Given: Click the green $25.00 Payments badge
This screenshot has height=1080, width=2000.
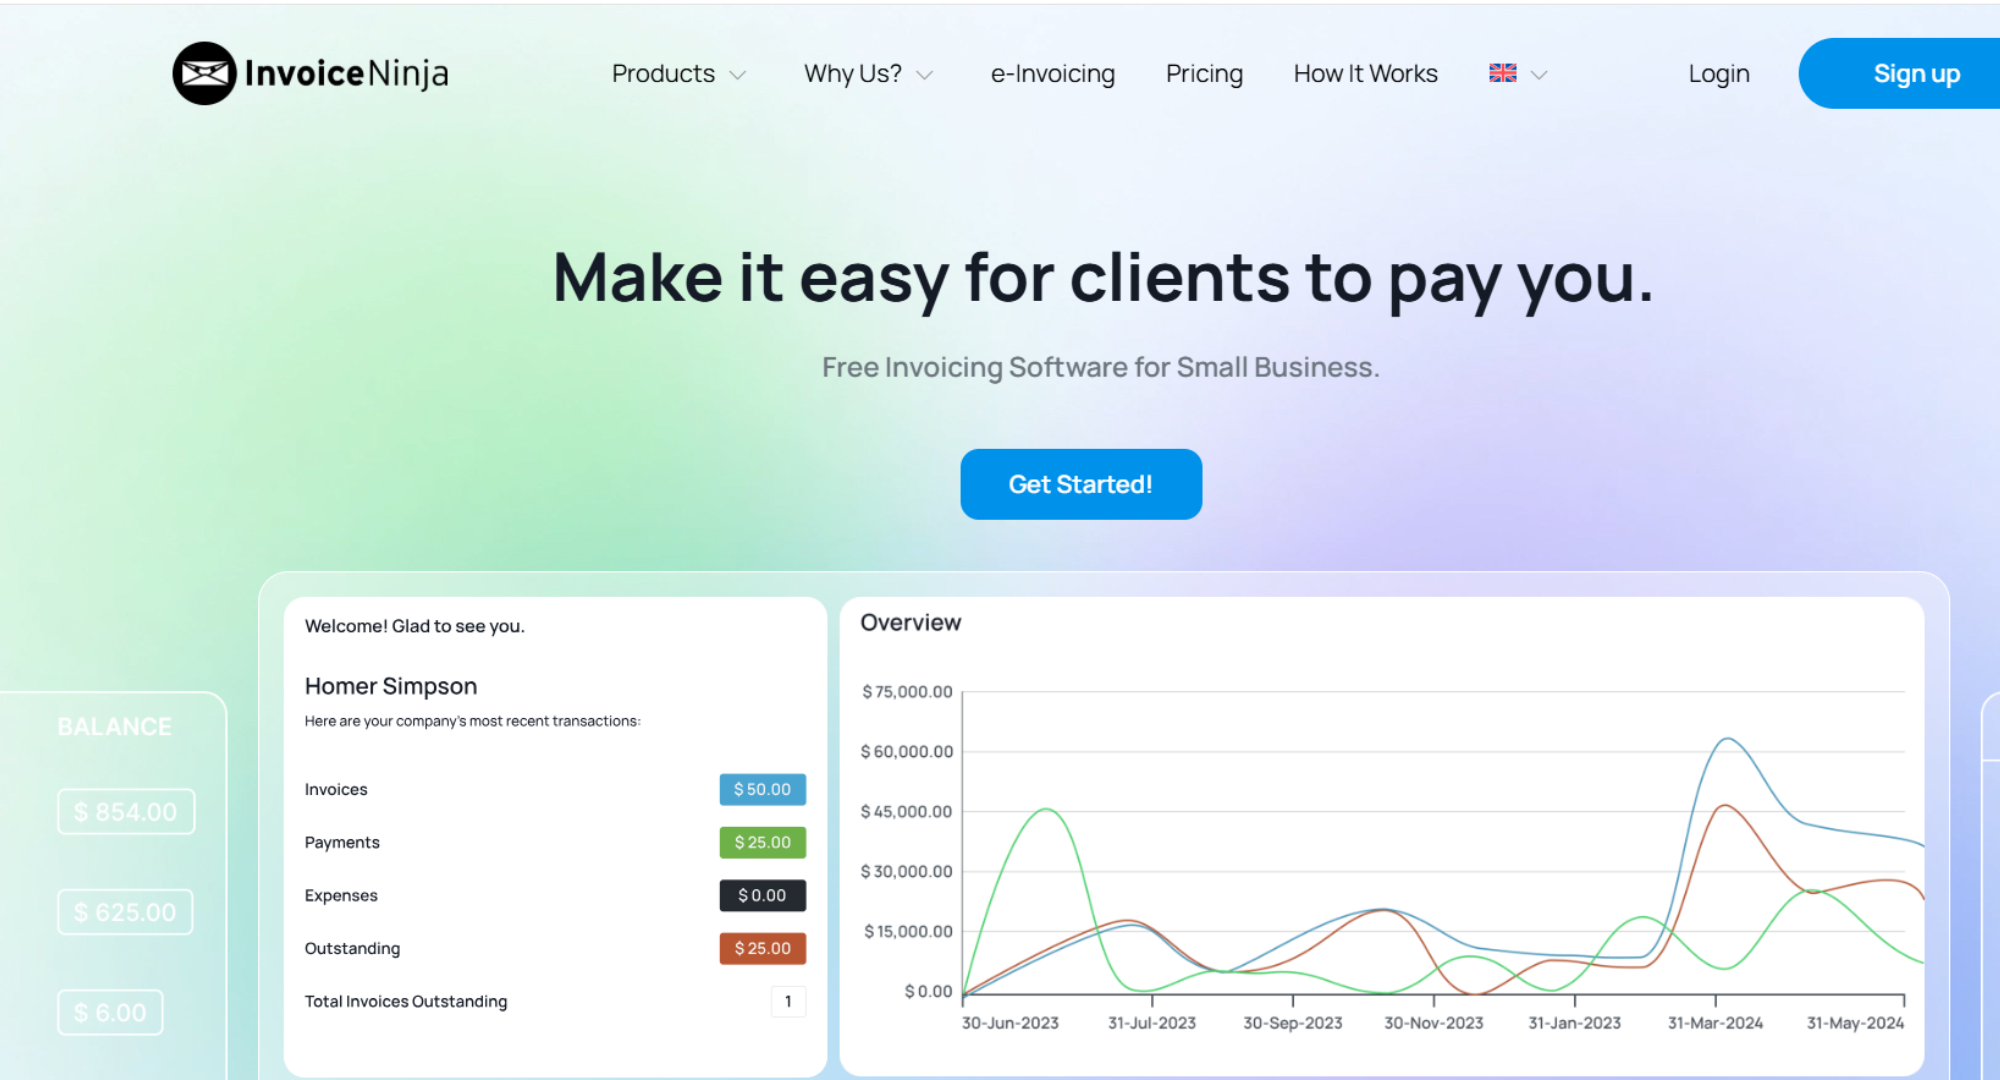Looking at the screenshot, I should pos(762,842).
